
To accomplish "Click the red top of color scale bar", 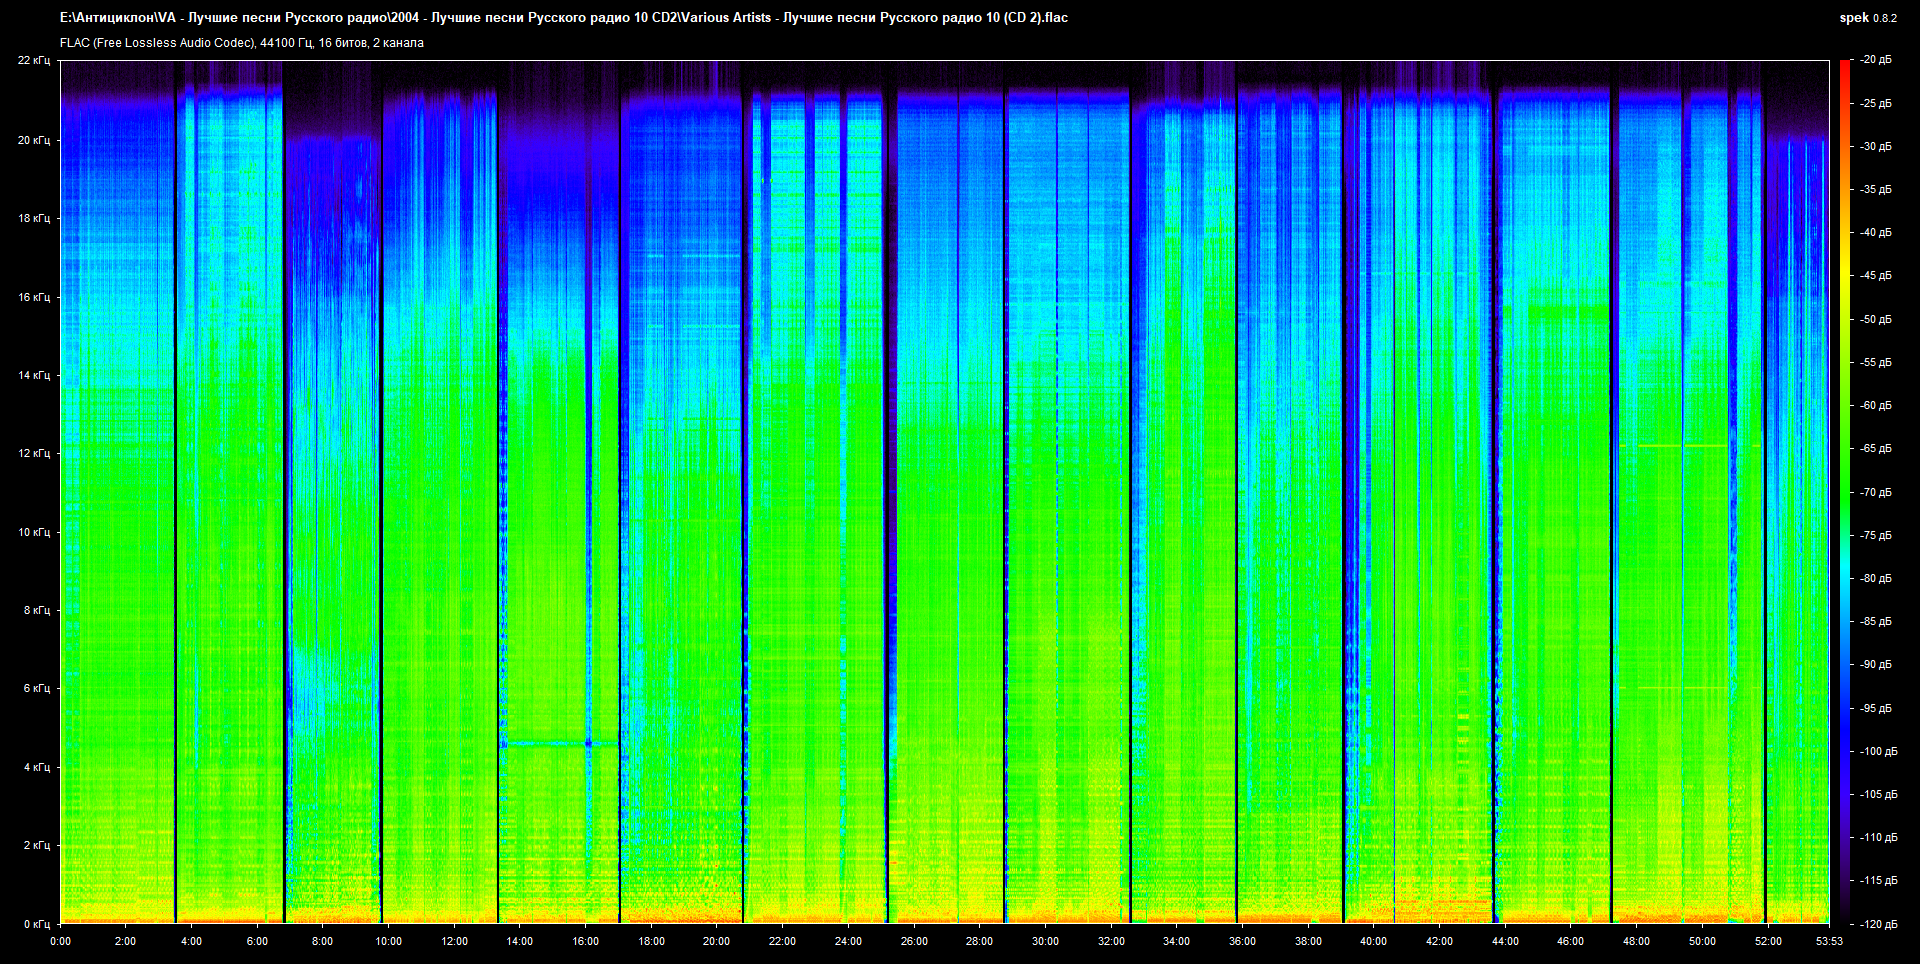I will [x=1844, y=66].
